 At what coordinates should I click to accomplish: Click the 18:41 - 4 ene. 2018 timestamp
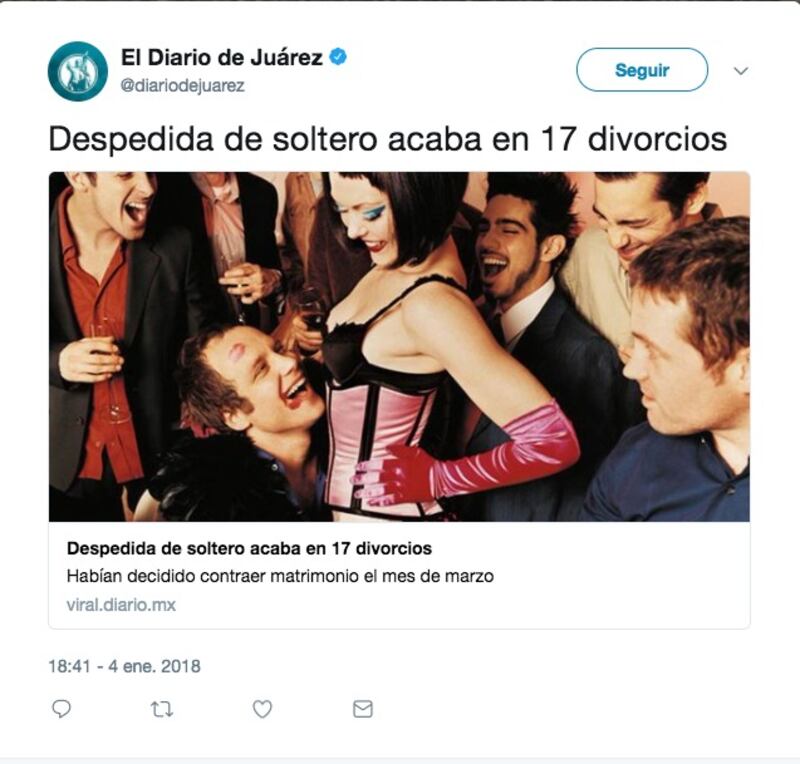124,666
